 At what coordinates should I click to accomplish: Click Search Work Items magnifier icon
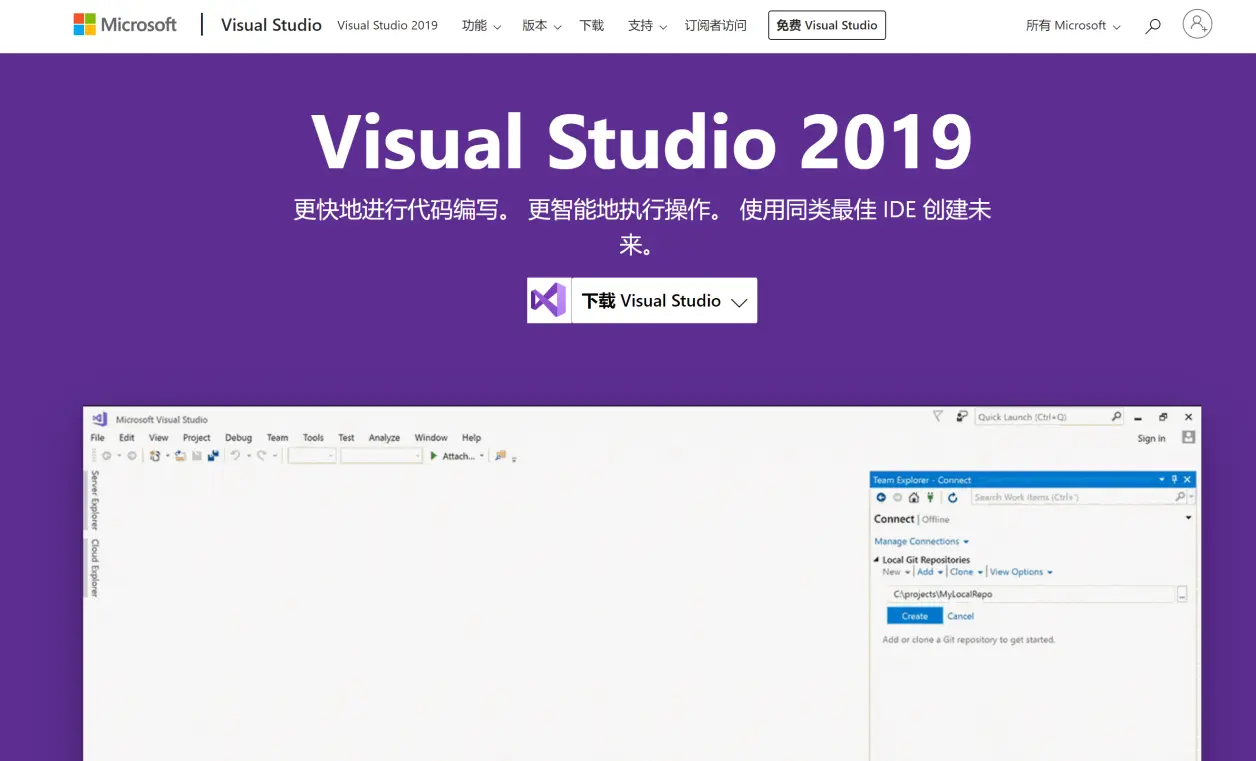(1180, 496)
